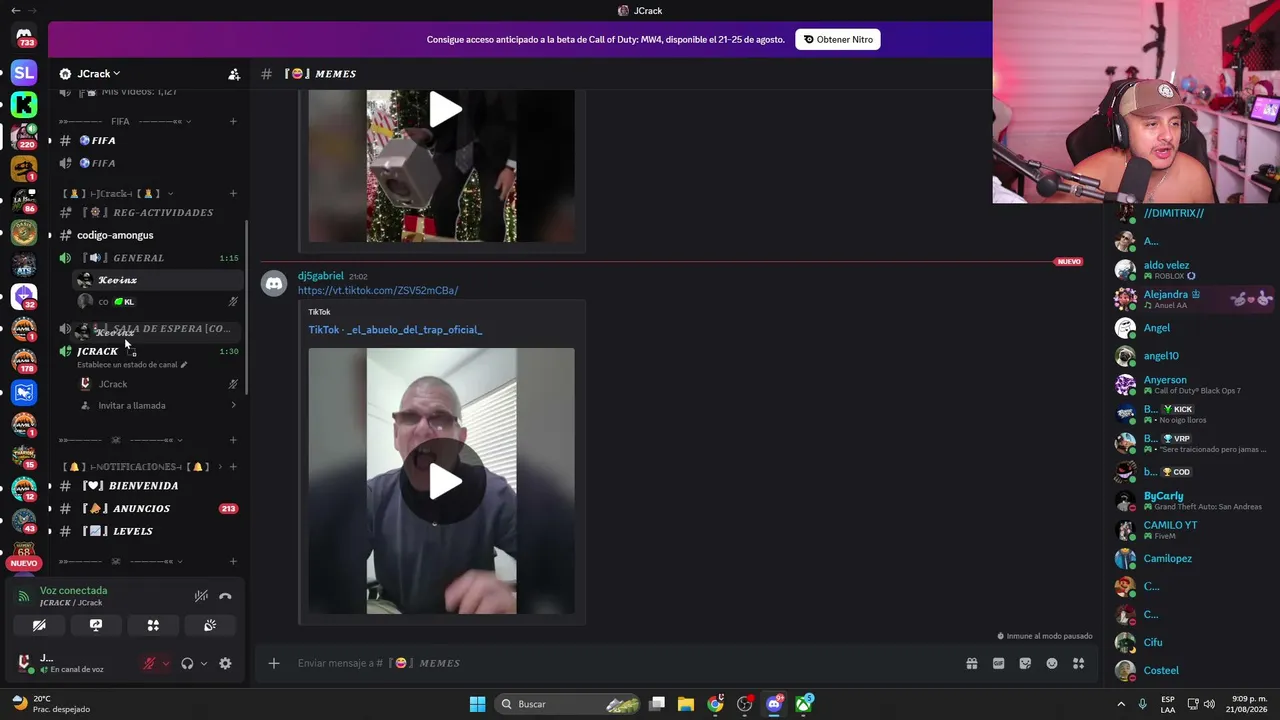The width and height of the screenshot is (1280, 720).
Task: Click the plus attachment button in message bar
Action: coord(274,663)
